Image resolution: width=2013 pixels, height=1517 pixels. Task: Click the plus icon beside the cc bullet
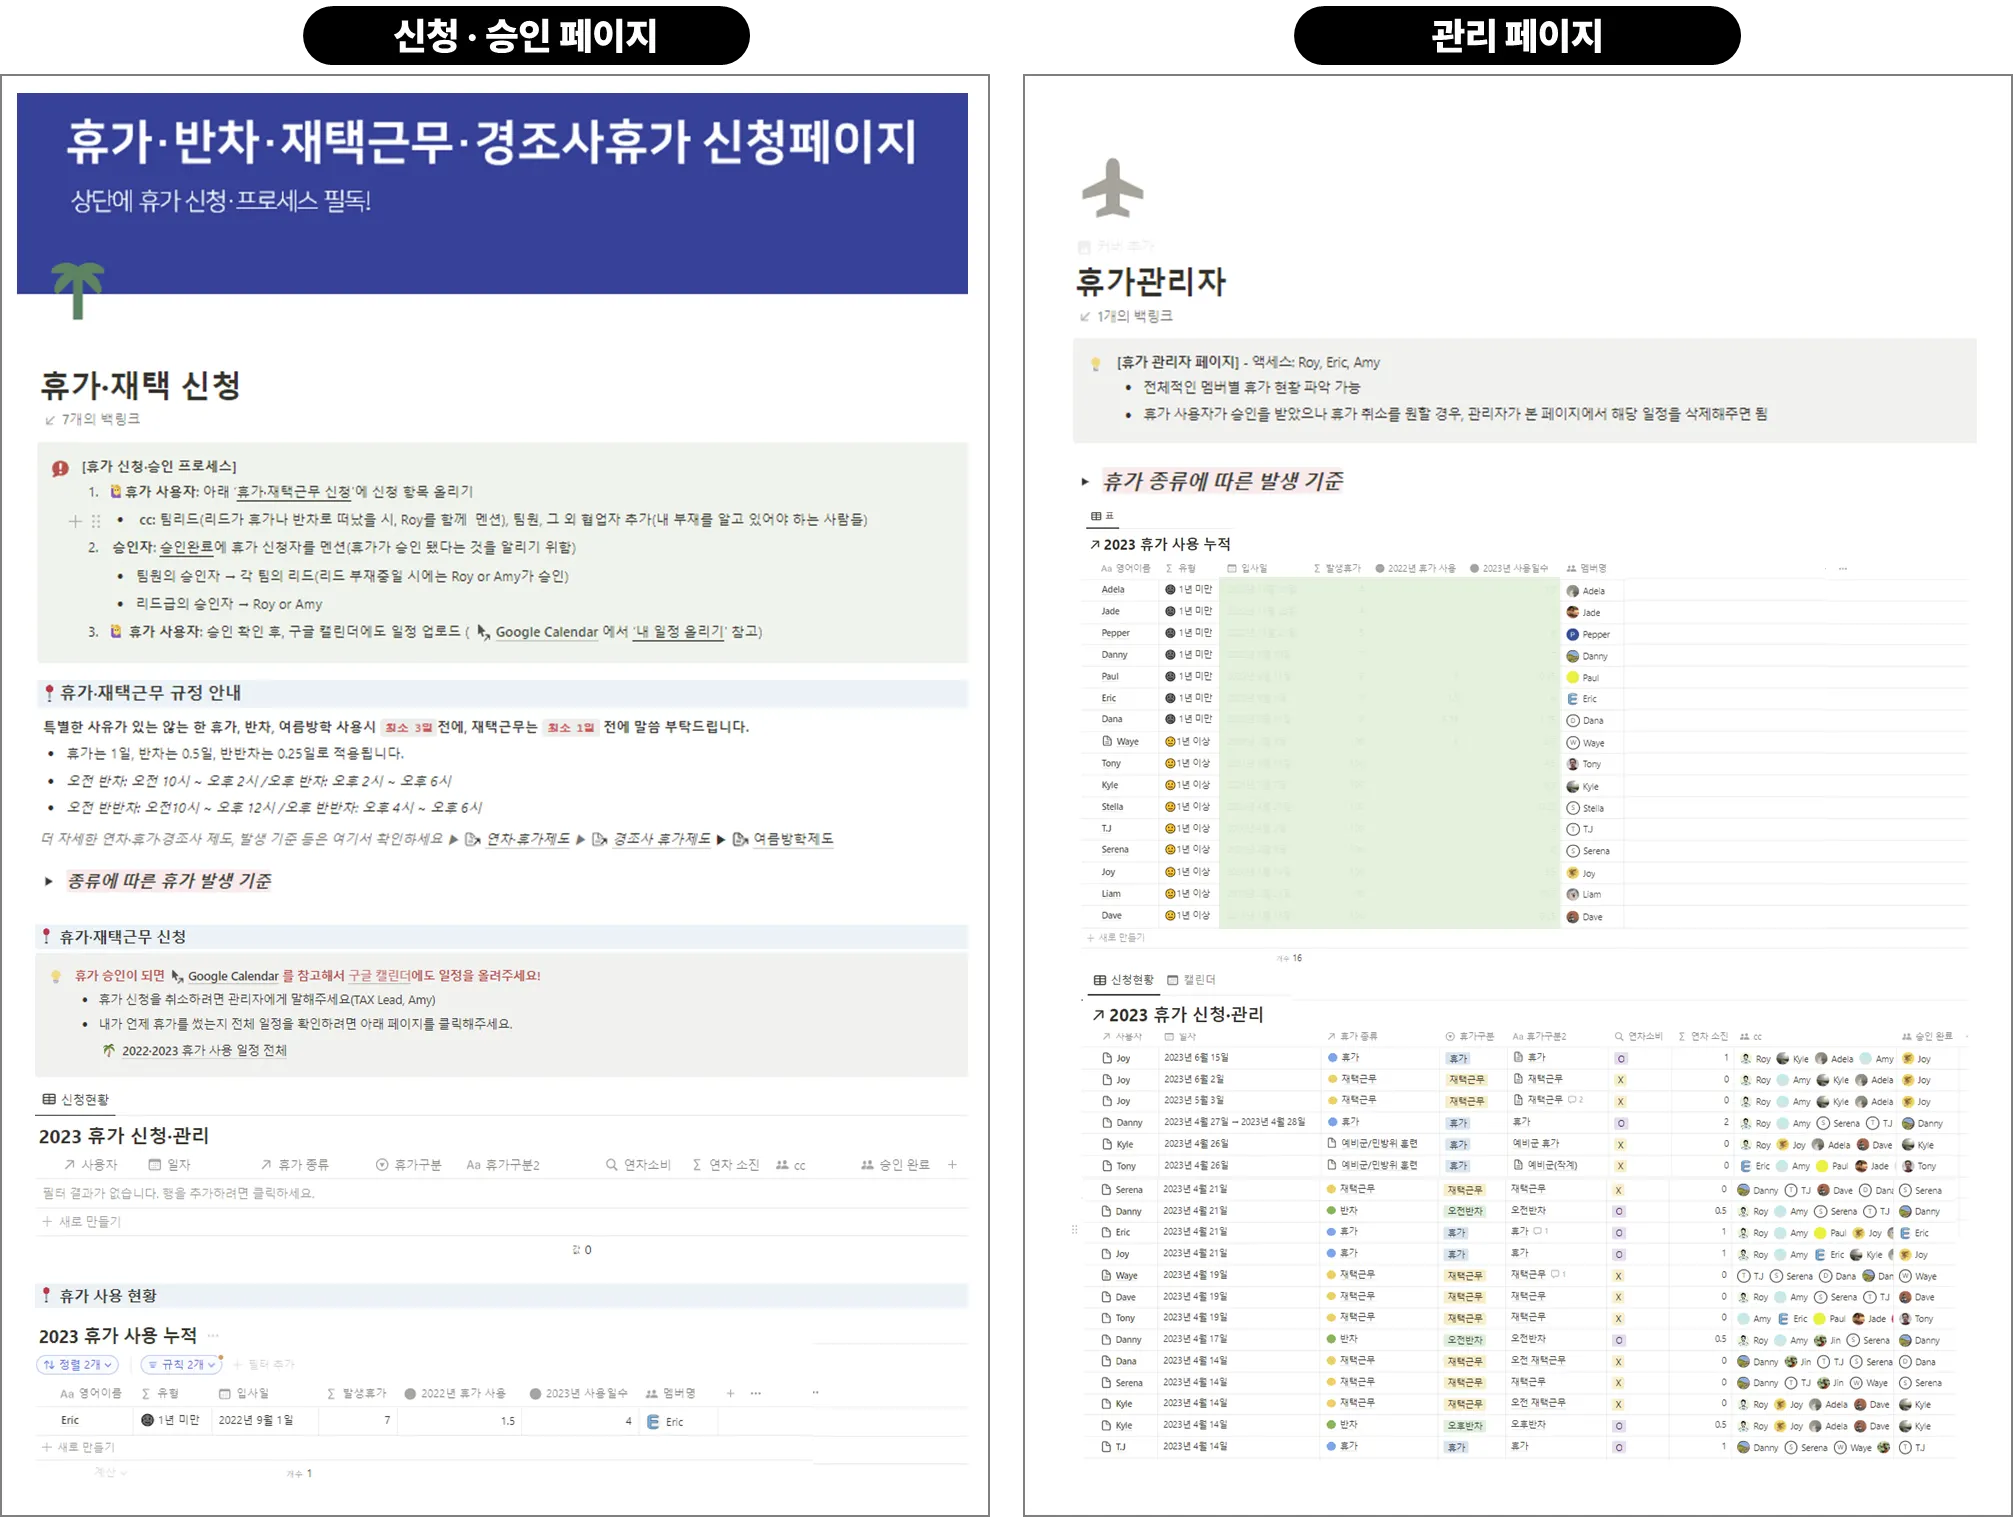tap(75, 521)
